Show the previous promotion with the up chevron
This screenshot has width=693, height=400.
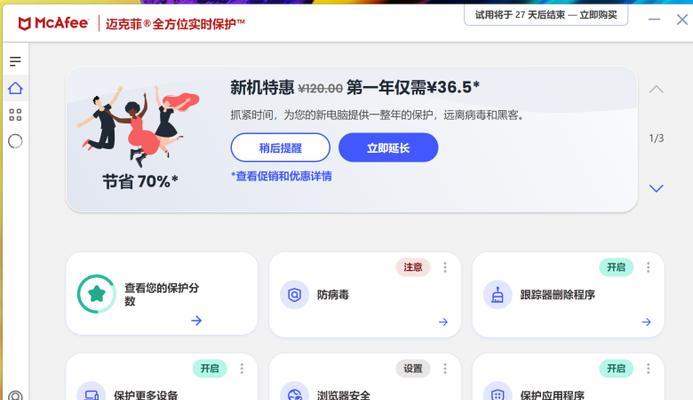pos(656,89)
